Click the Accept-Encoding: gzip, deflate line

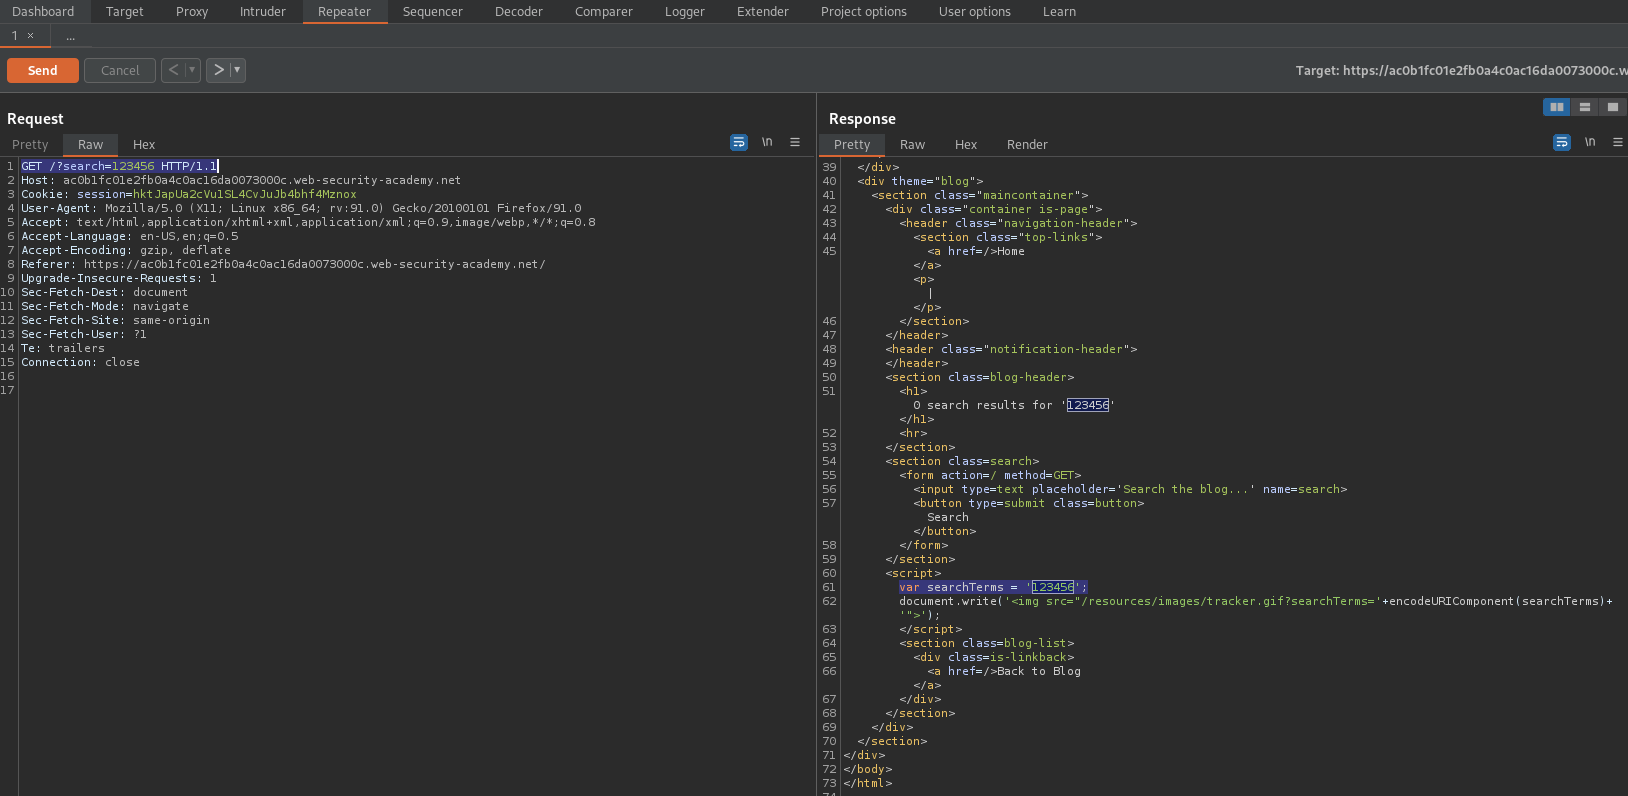click(x=126, y=250)
